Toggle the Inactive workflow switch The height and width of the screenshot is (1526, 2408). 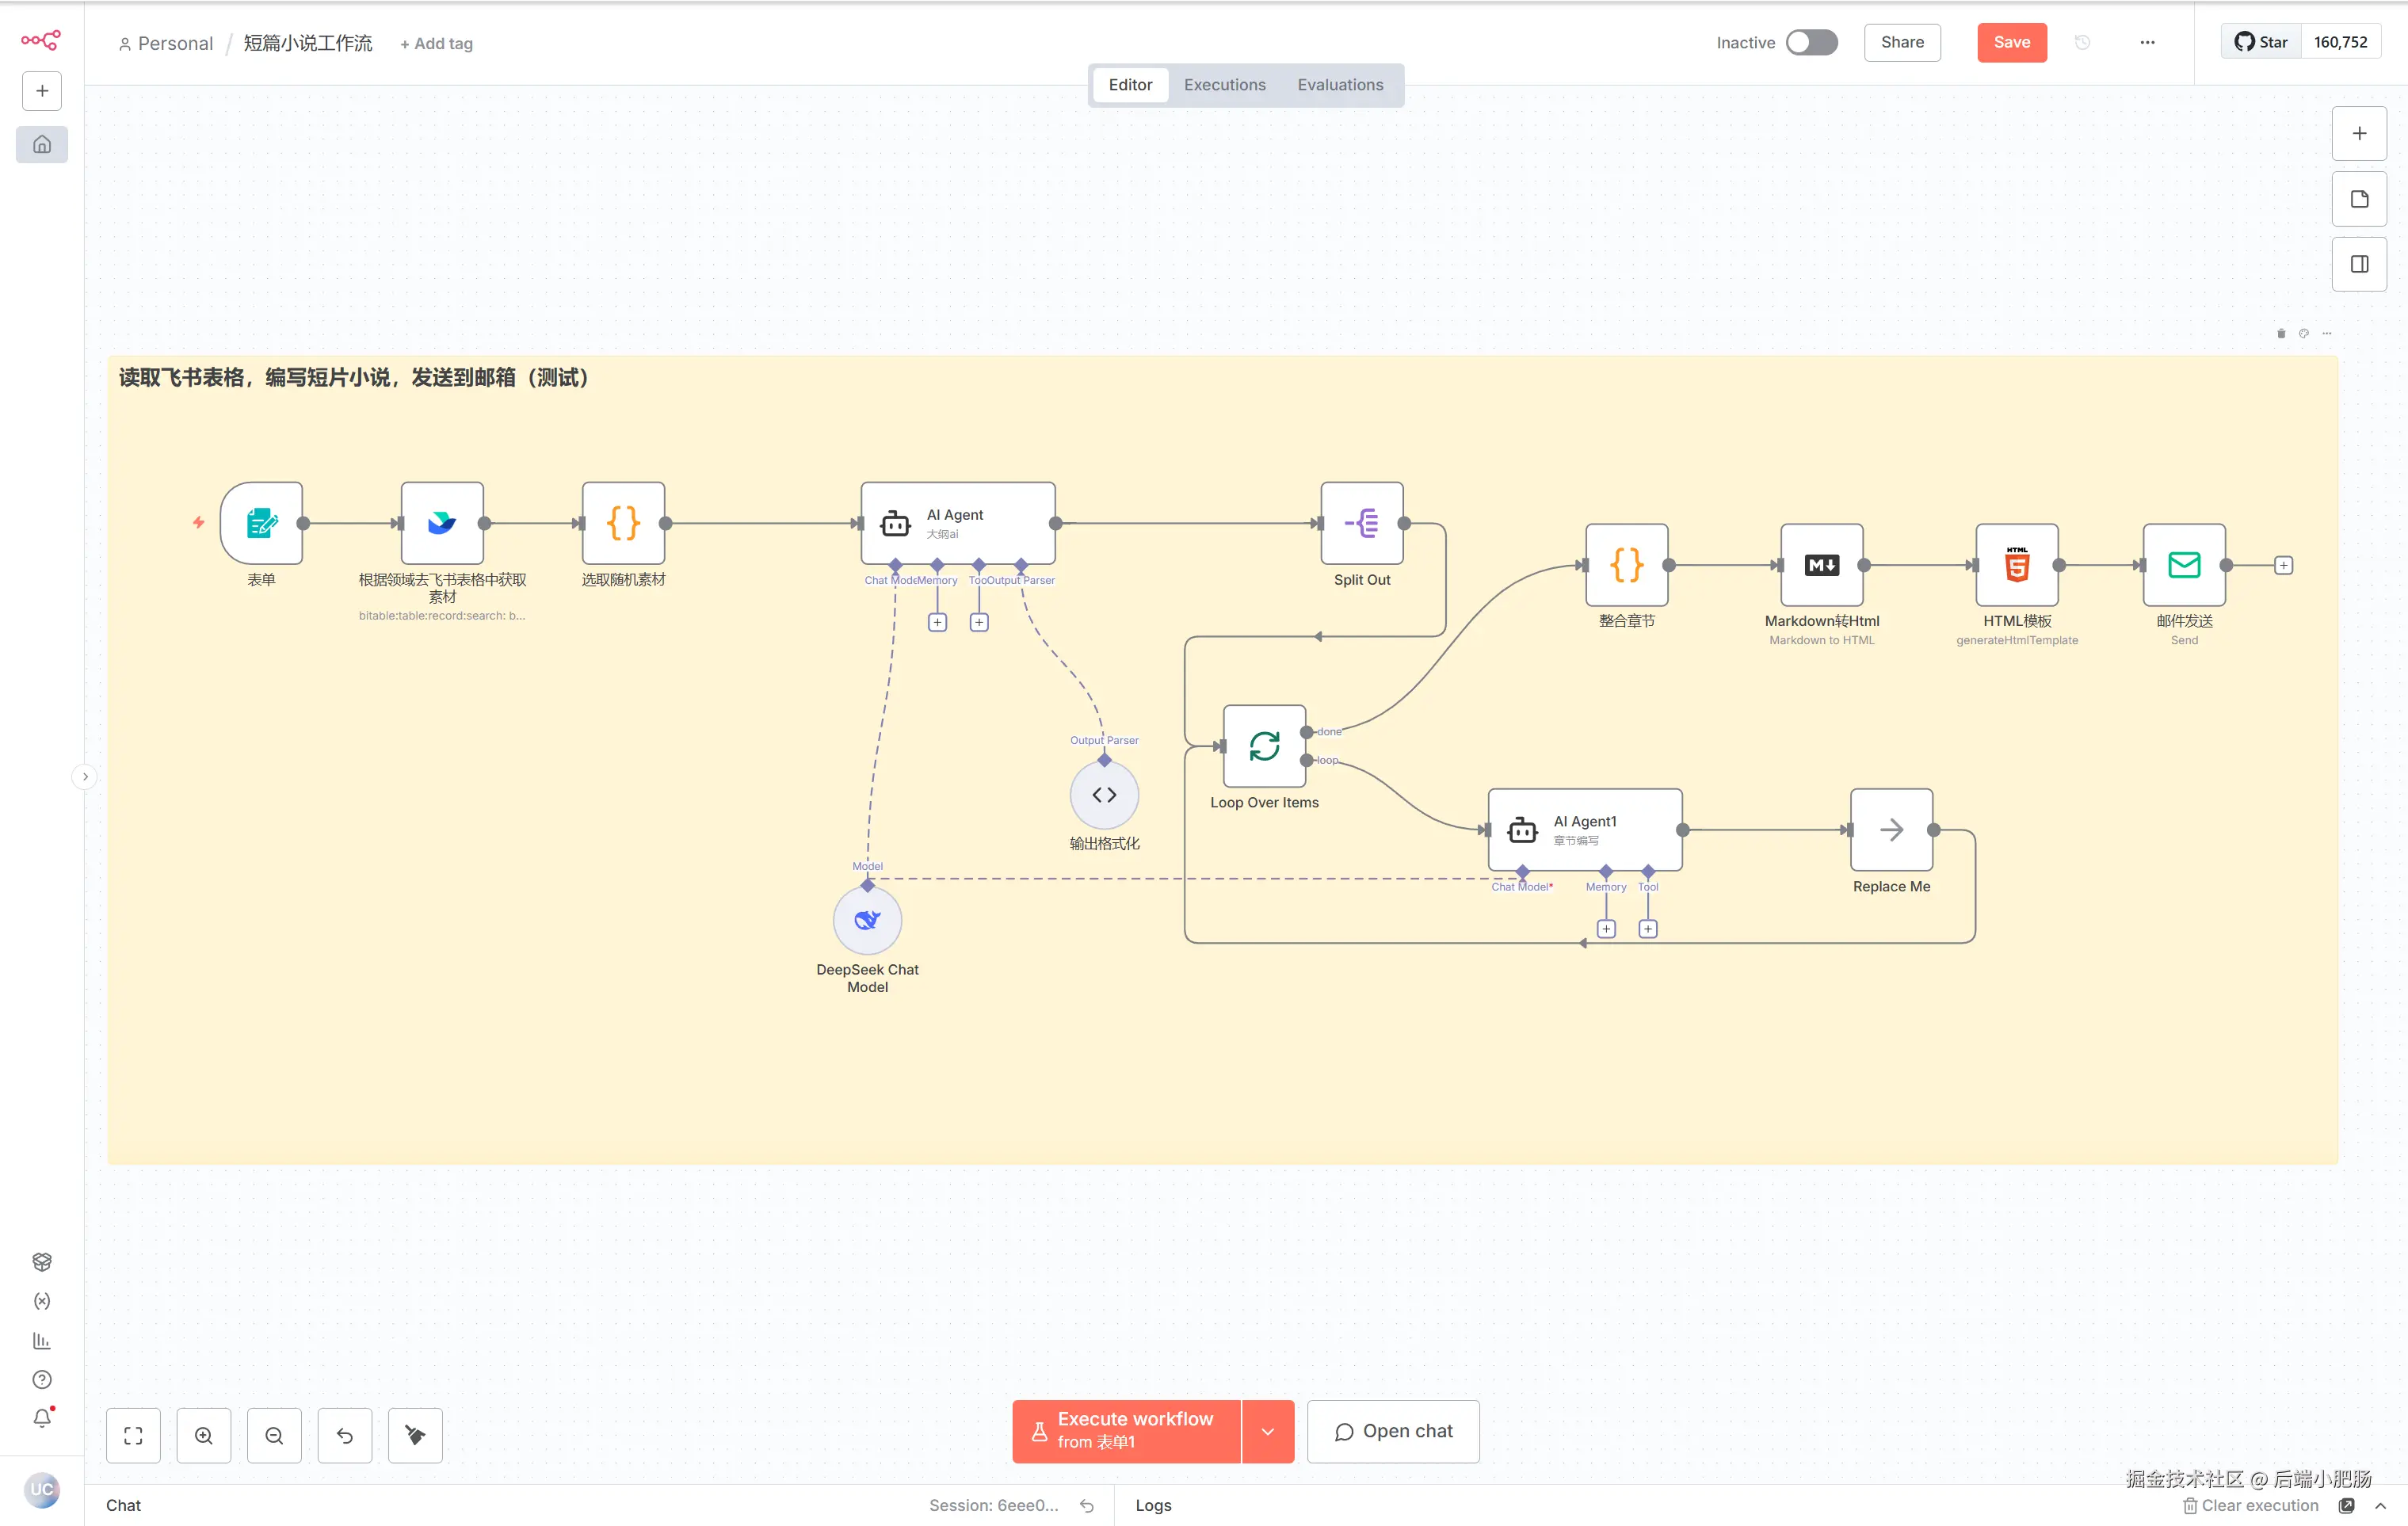click(1811, 42)
